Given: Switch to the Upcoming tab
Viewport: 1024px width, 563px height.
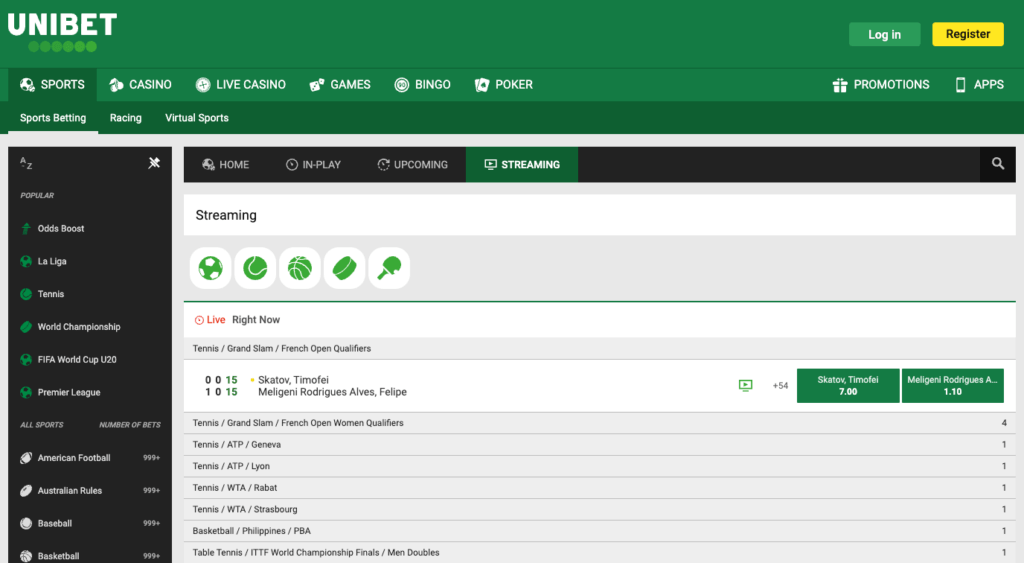Looking at the screenshot, I should click(x=413, y=165).
